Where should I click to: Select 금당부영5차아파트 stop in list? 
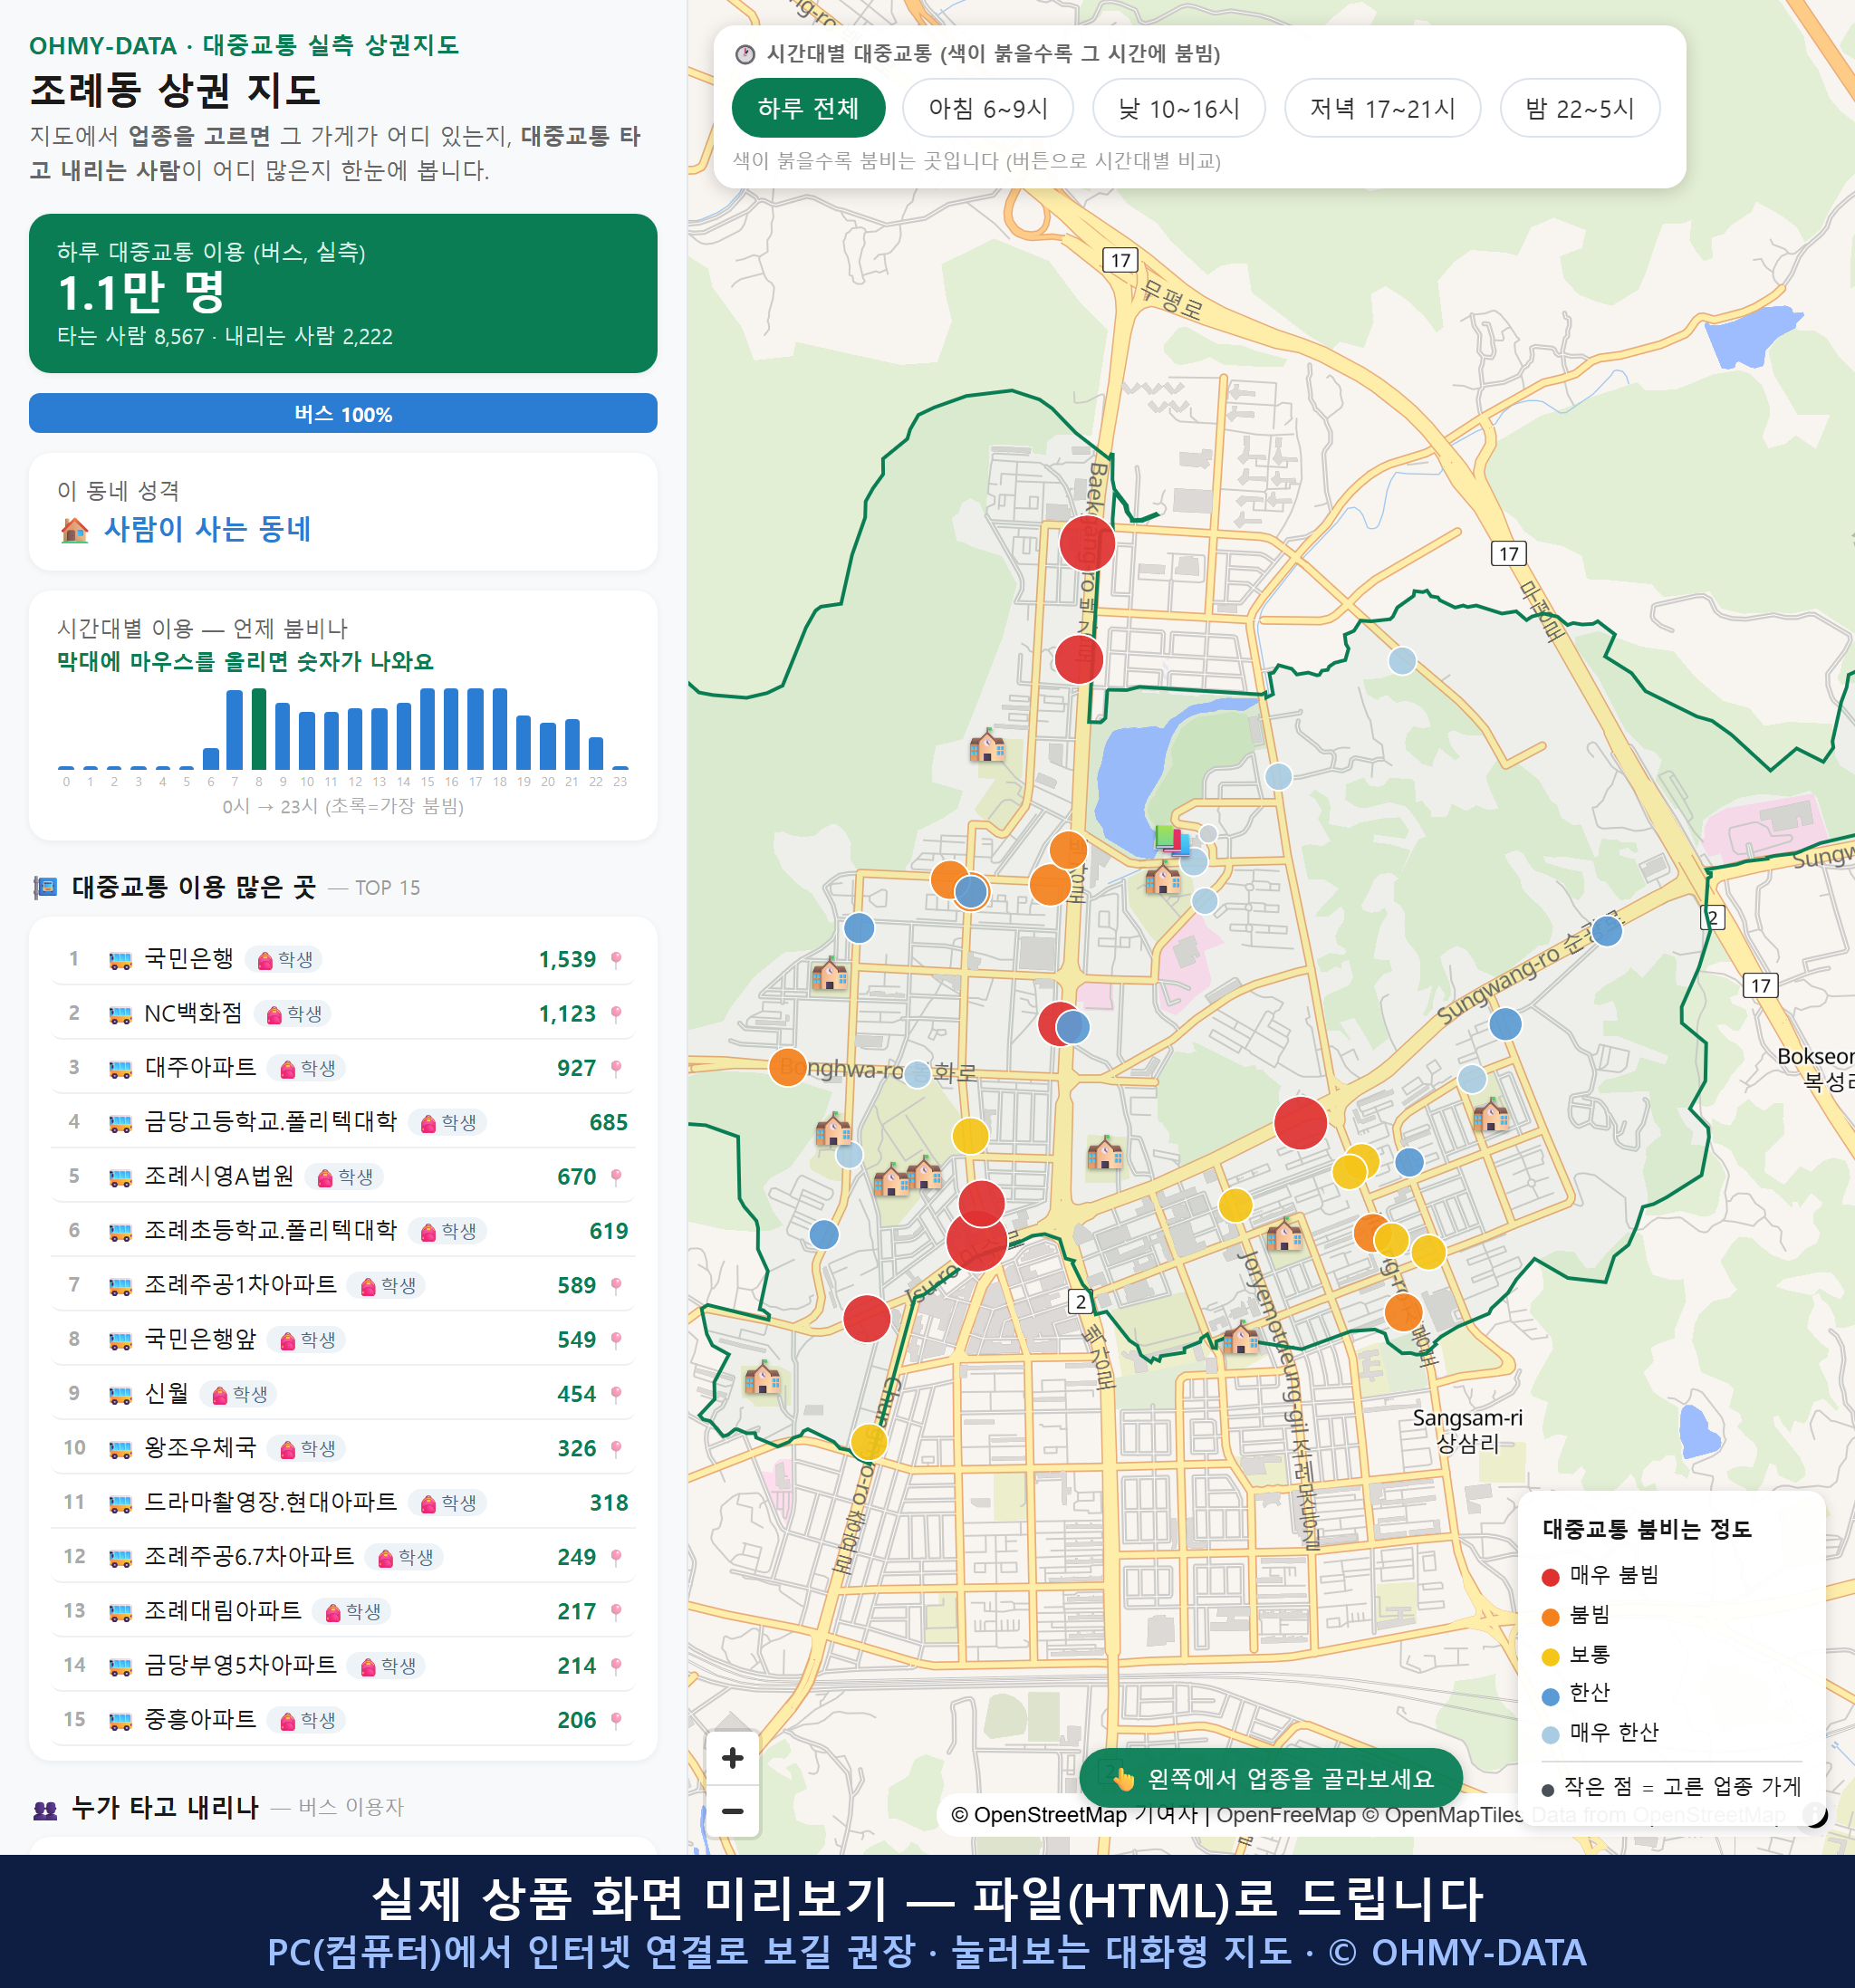pos(343,1665)
